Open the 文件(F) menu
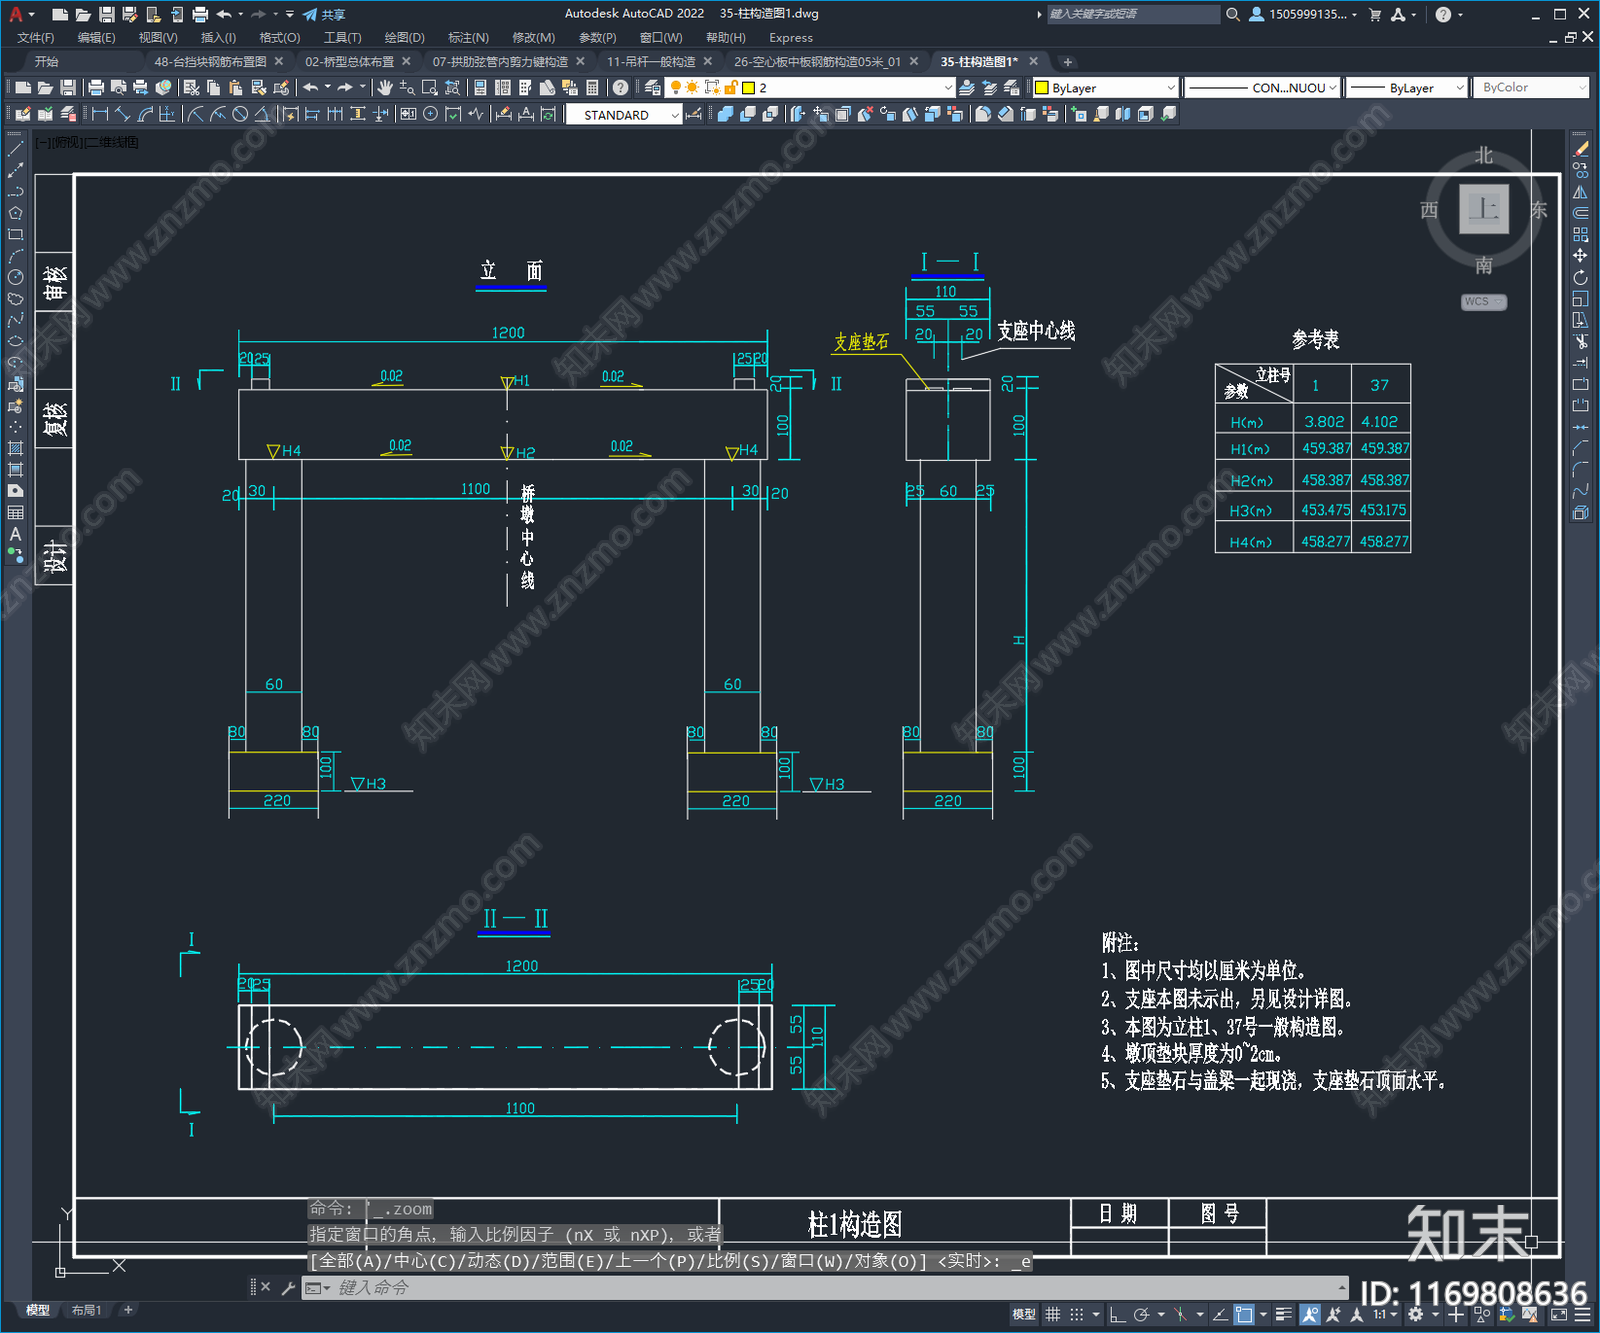This screenshot has height=1333, width=1600. [35, 38]
